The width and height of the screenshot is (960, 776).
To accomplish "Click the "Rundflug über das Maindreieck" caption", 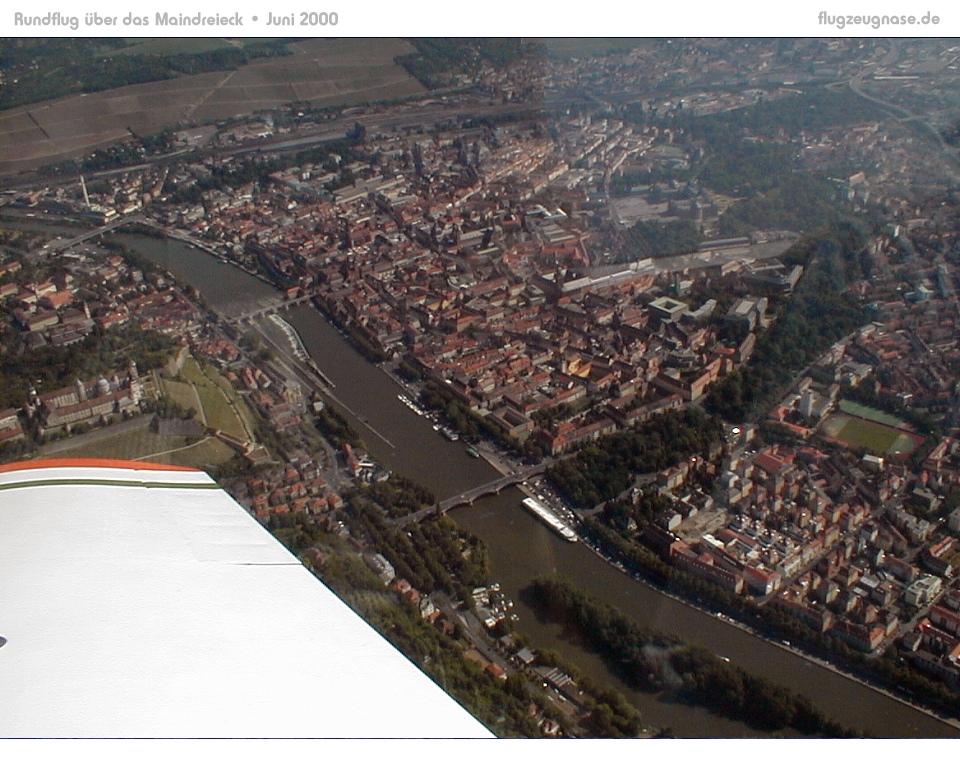I will pos(128,19).
